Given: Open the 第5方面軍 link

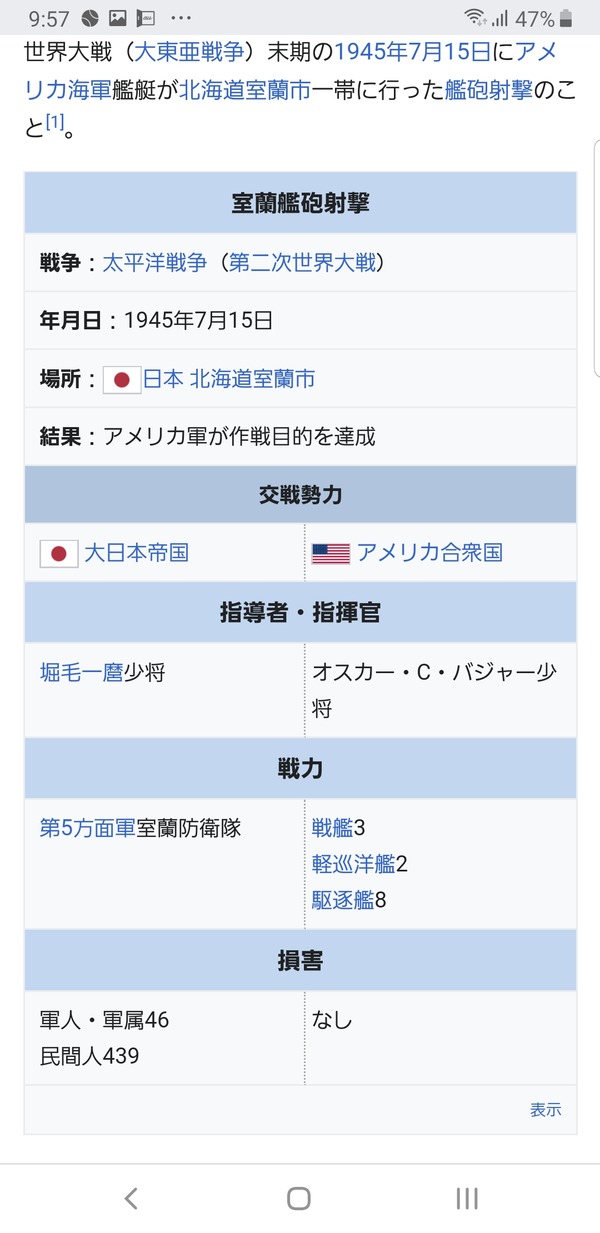Looking at the screenshot, I should click(87, 828).
